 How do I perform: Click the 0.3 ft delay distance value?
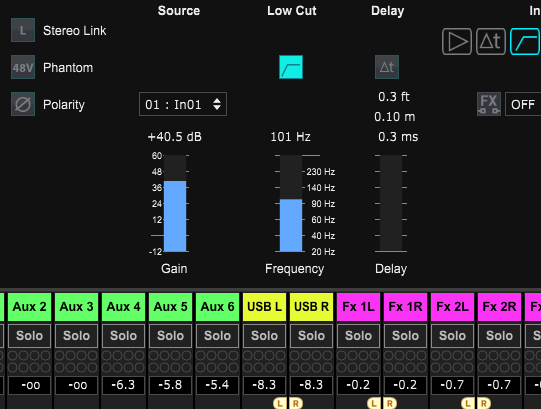394,97
